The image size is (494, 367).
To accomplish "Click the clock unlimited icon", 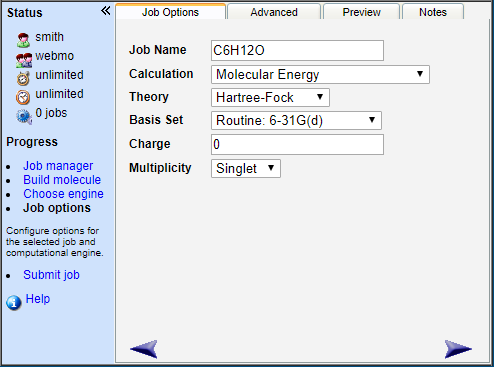I will (x=23, y=97).
